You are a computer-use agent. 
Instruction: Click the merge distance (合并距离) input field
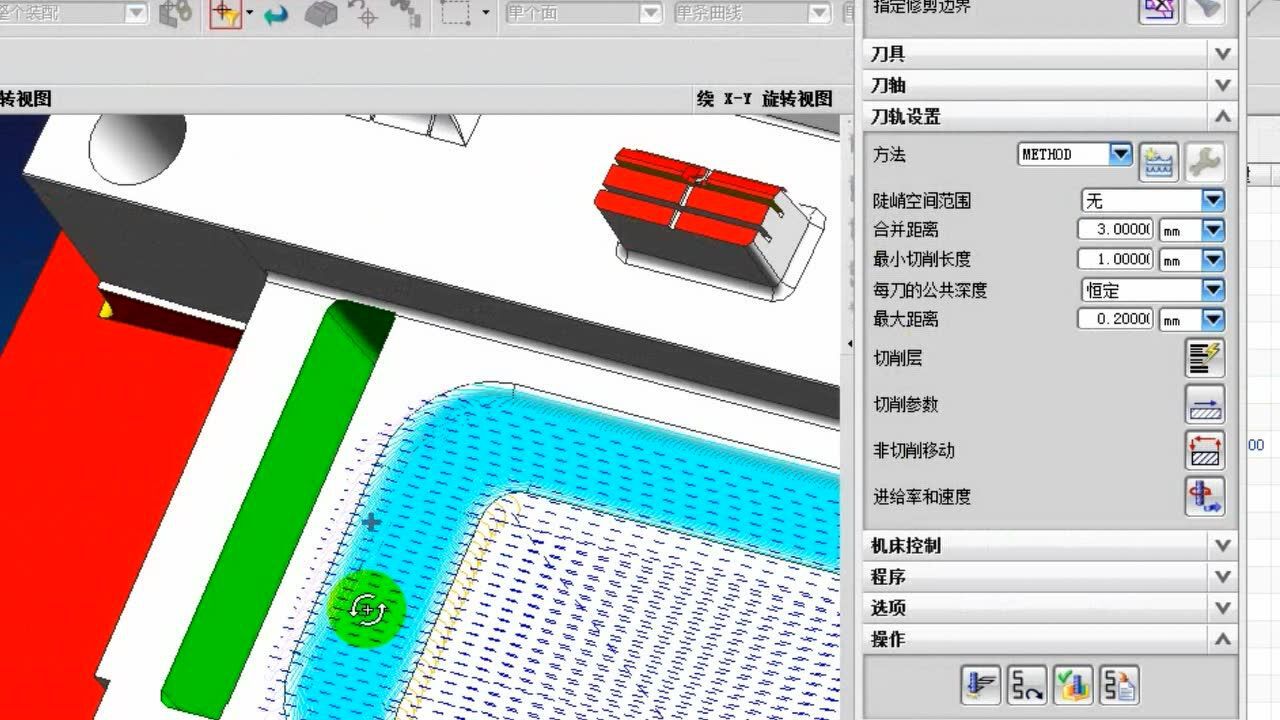[1115, 230]
